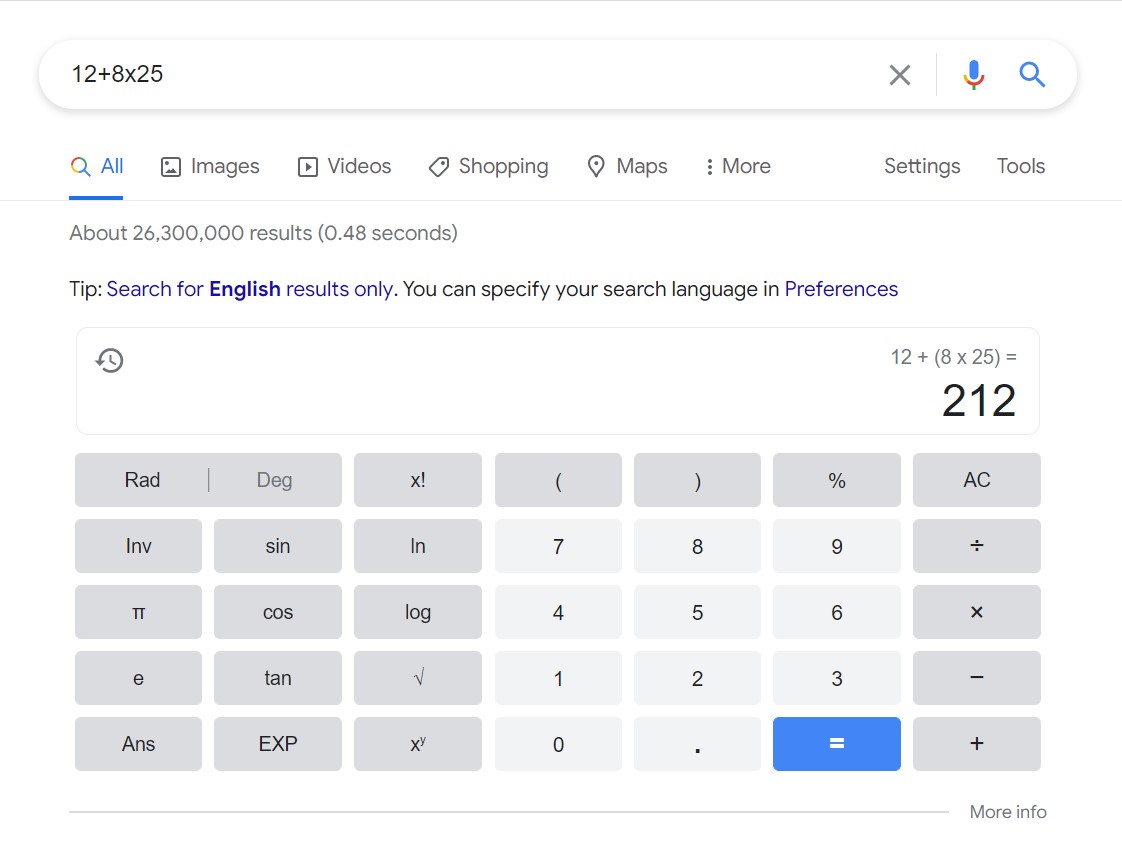The width and height of the screenshot is (1122, 857).
Task: Click the blue magnifying glass search icon
Action: click(x=1032, y=75)
